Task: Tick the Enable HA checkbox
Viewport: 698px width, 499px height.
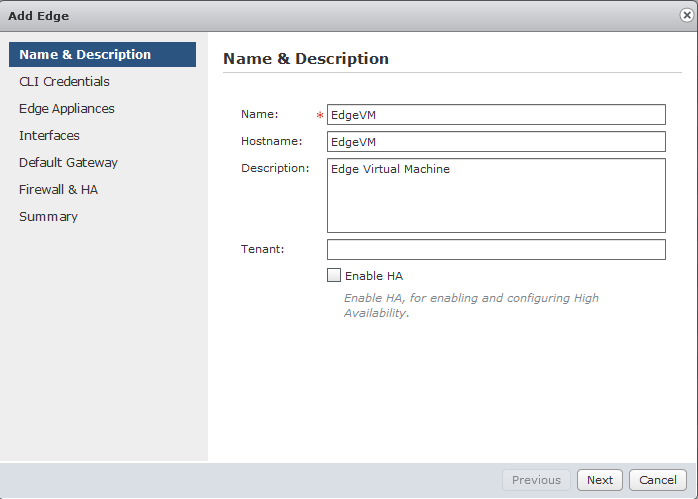Action: [334, 276]
